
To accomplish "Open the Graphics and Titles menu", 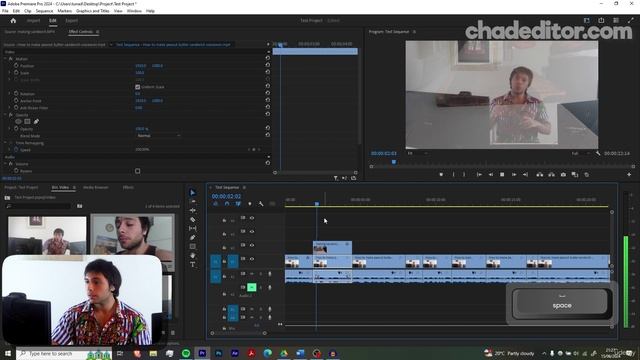I will click(x=93, y=11).
